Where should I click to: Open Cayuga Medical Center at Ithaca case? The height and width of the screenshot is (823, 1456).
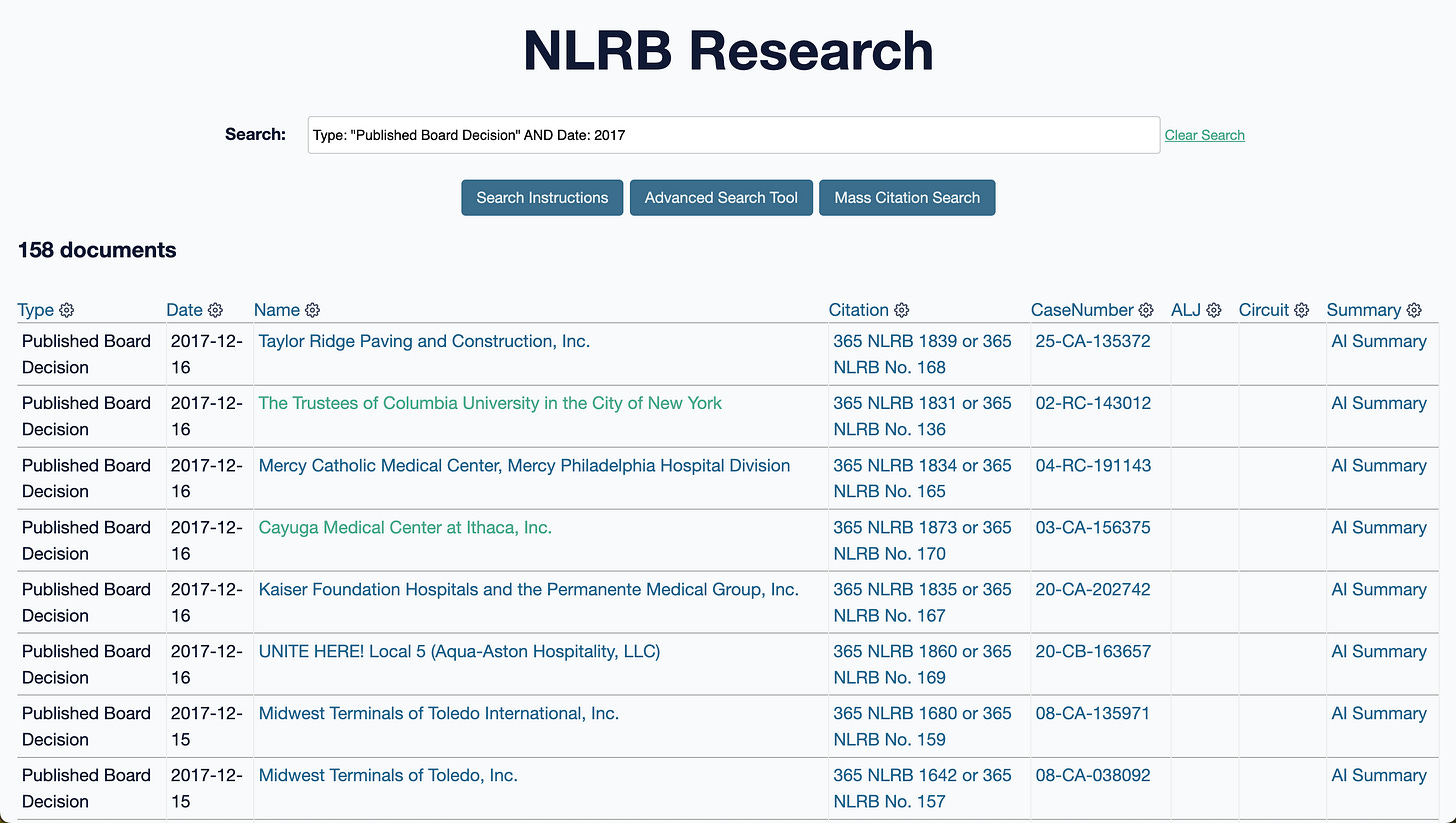click(x=405, y=527)
